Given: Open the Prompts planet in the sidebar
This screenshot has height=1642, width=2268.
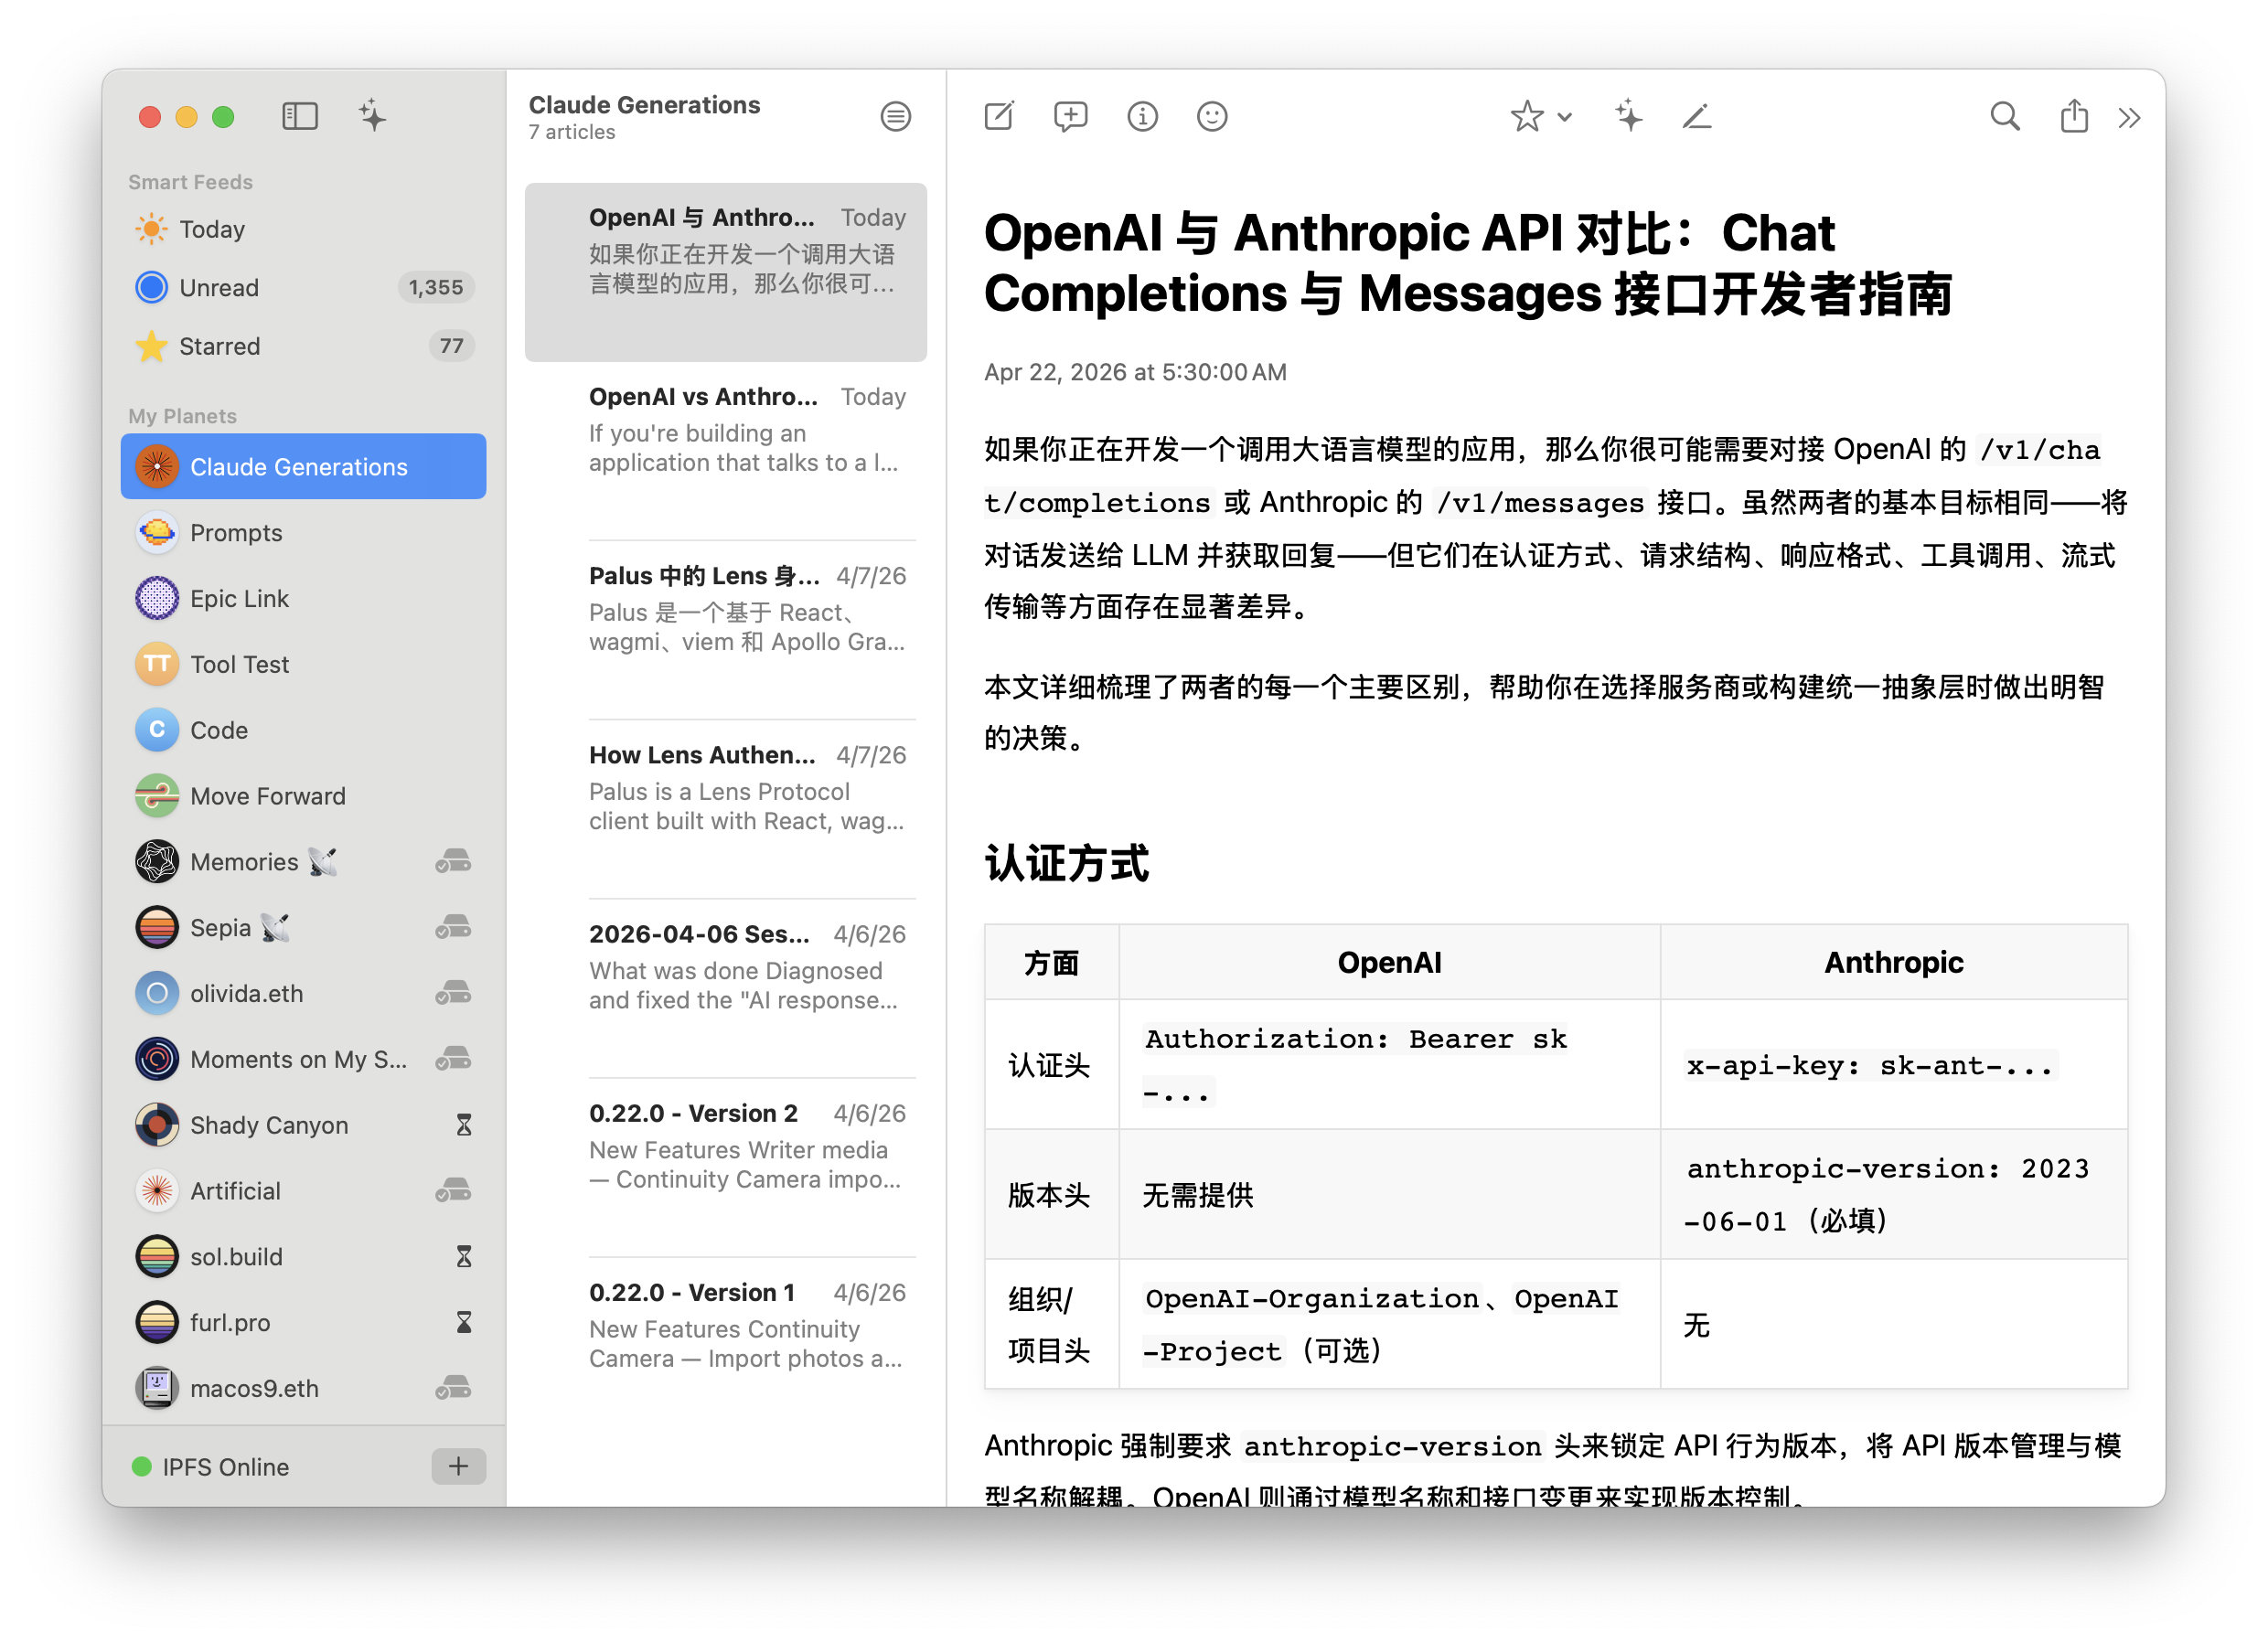Looking at the screenshot, I should pos(236,533).
